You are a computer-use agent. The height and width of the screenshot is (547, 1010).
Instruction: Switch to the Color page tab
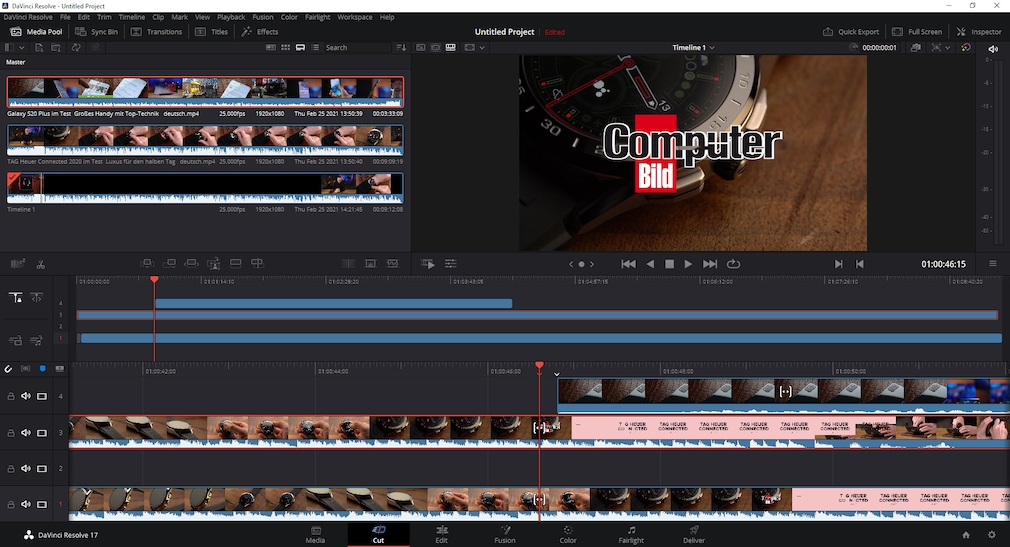tap(568, 534)
